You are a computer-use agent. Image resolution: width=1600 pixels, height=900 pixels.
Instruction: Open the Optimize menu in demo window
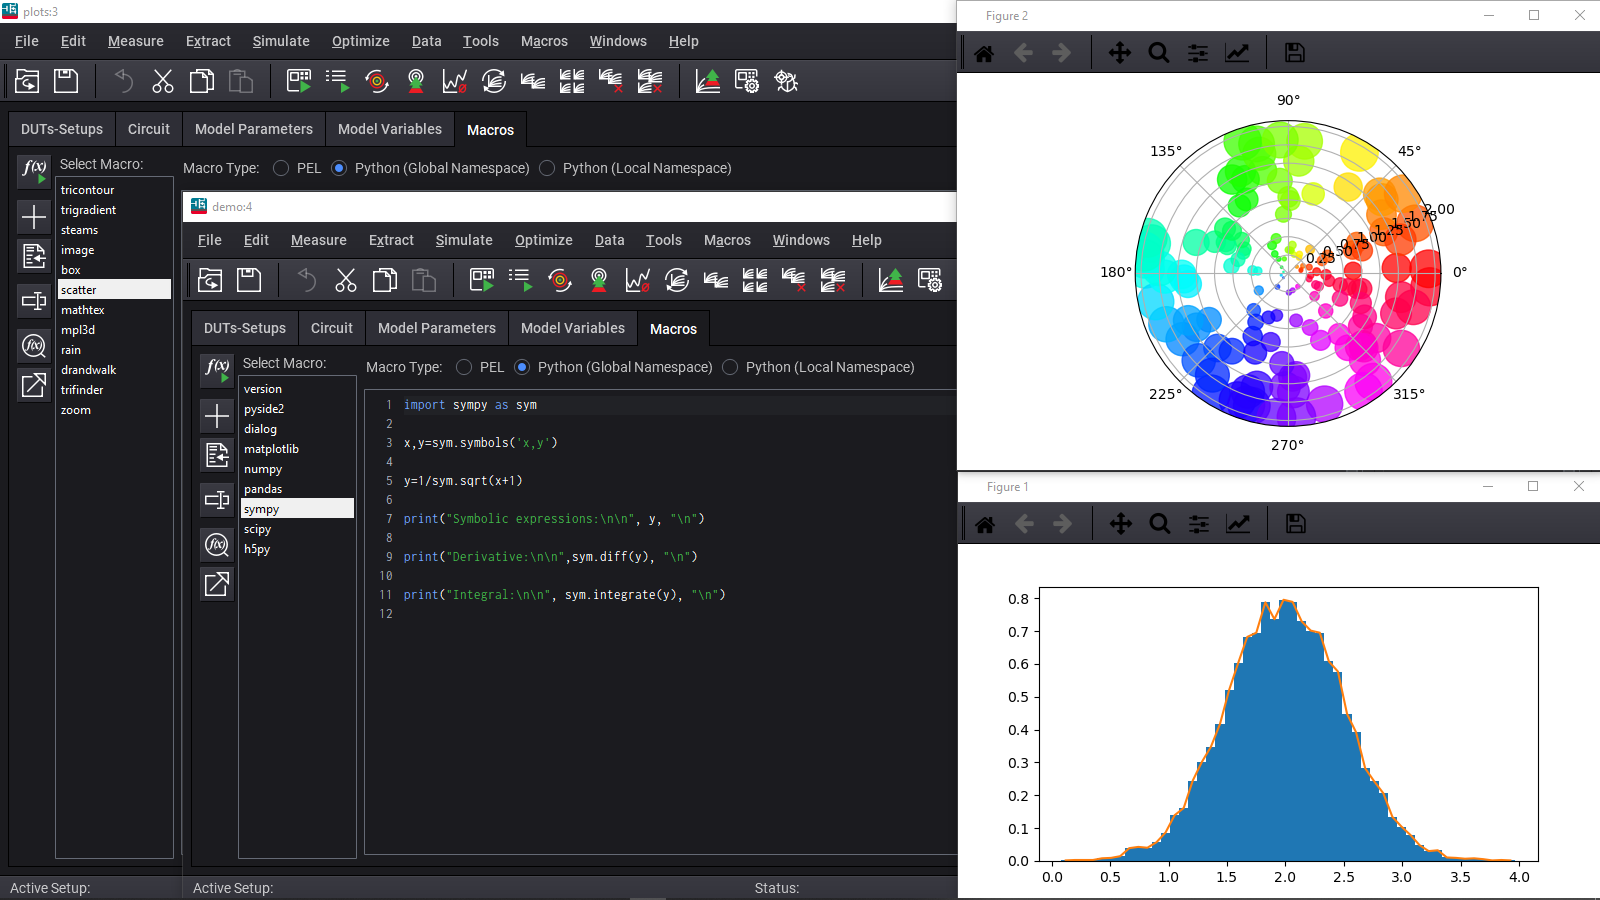click(x=543, y=240)
